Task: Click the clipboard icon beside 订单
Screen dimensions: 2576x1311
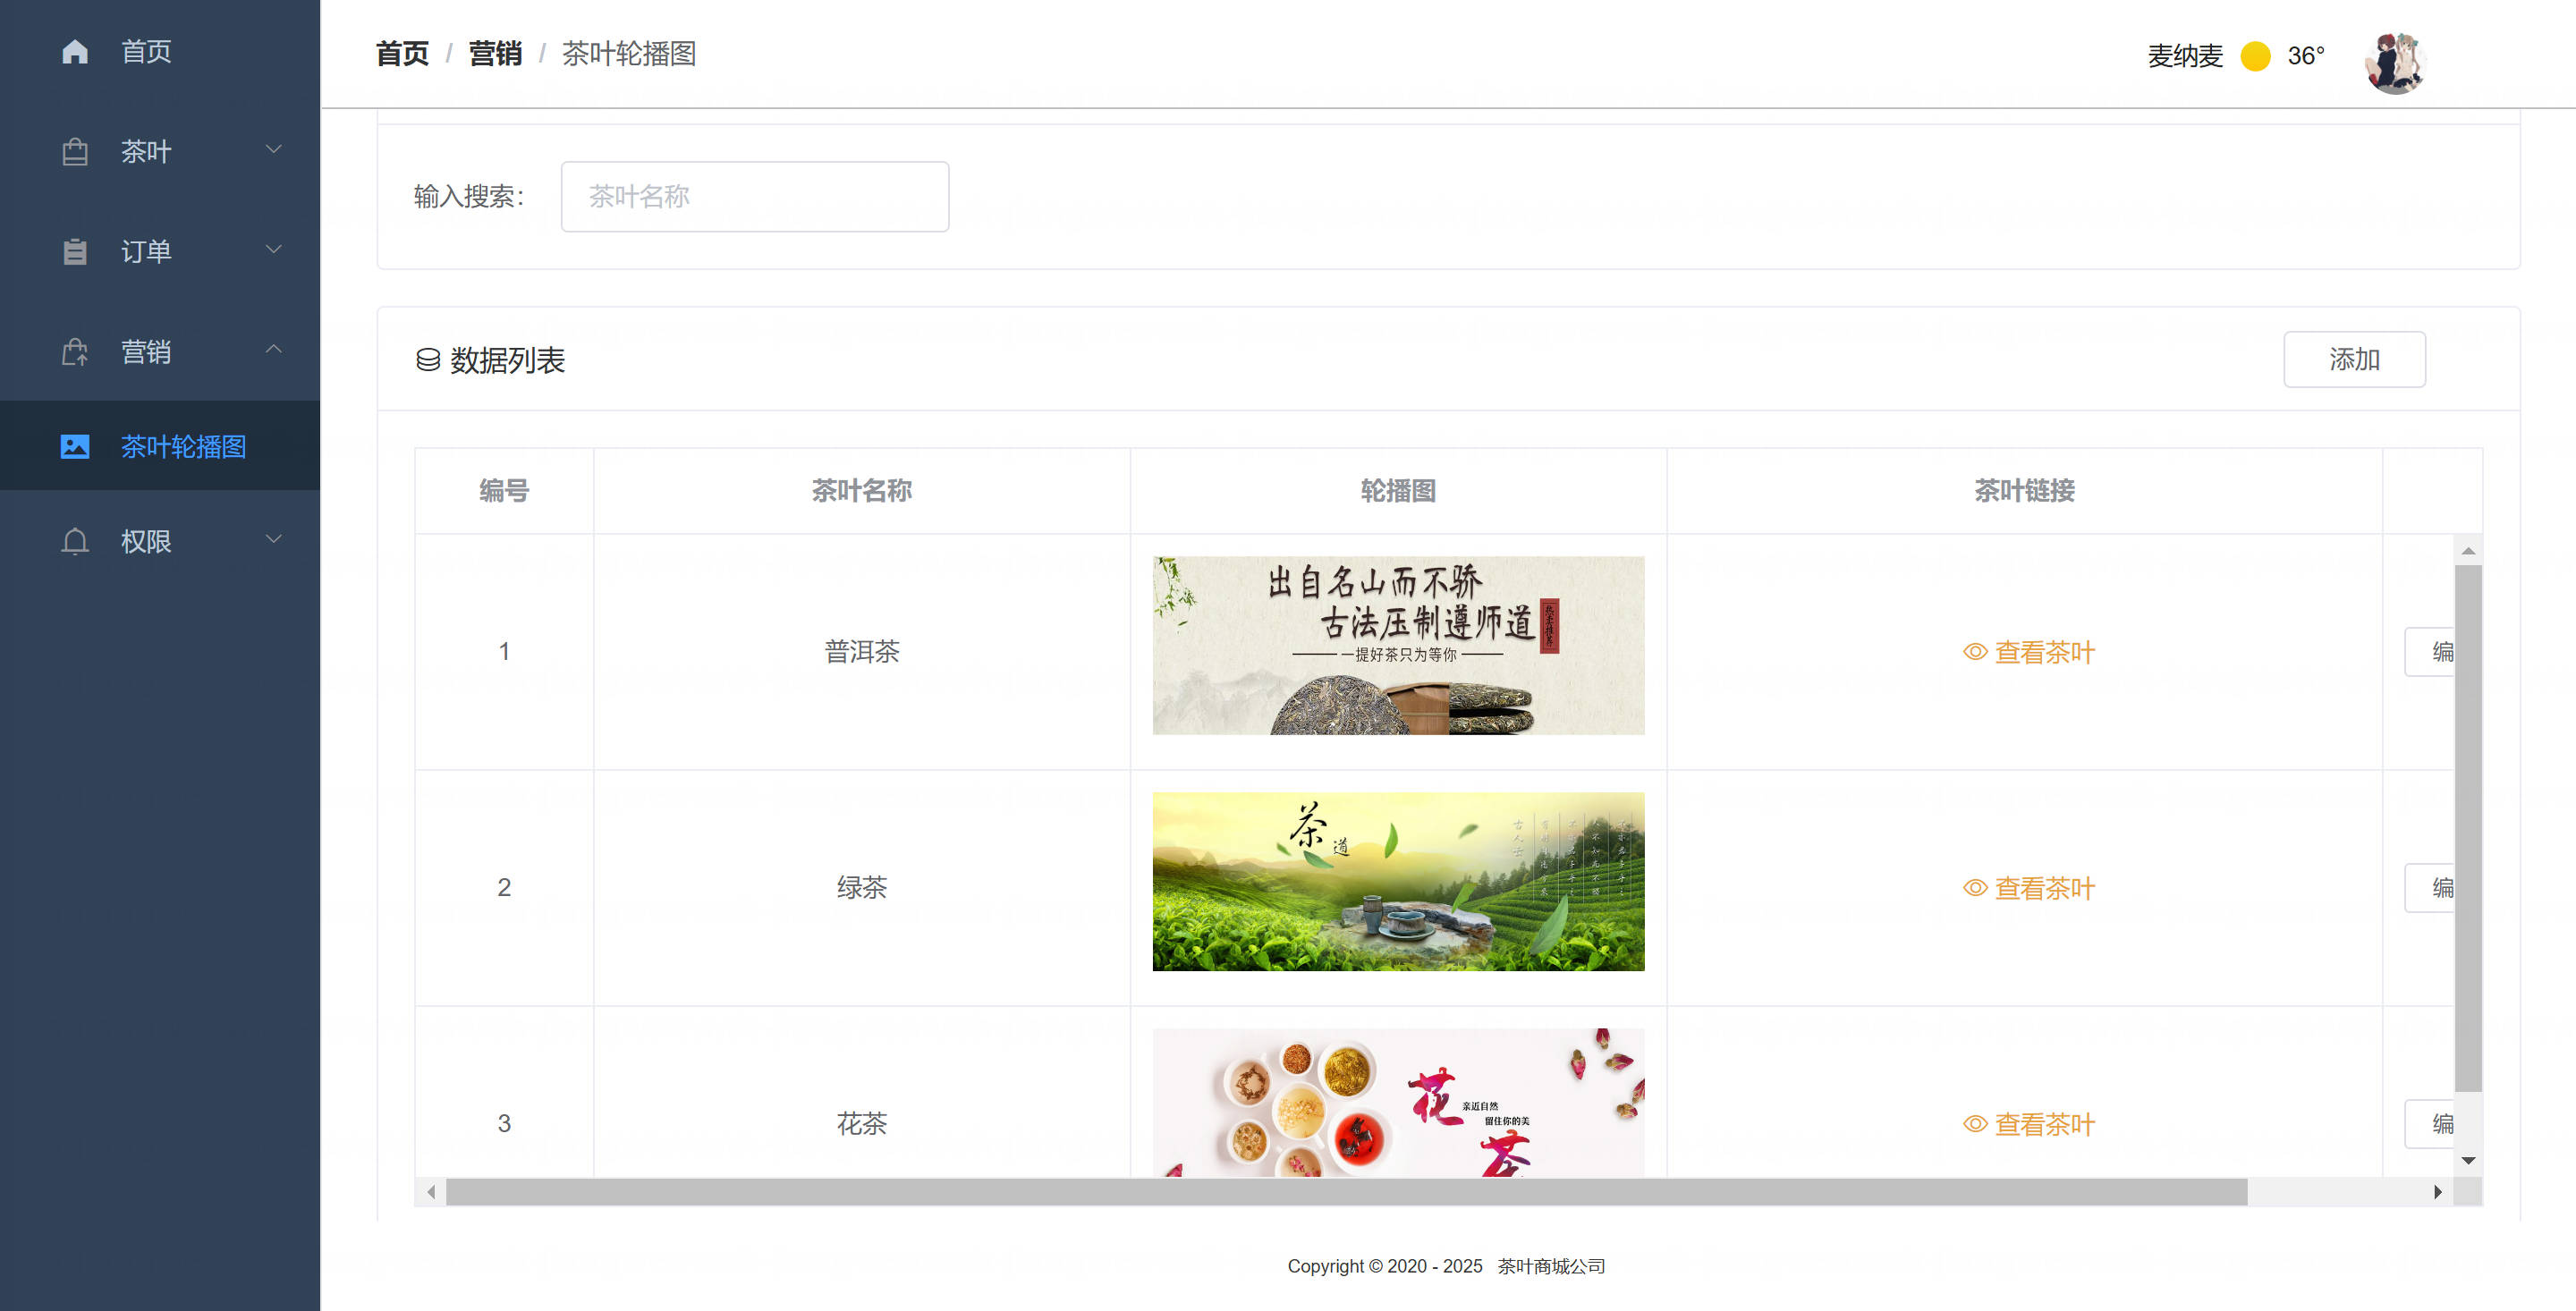Action: (x=75, y=252)
